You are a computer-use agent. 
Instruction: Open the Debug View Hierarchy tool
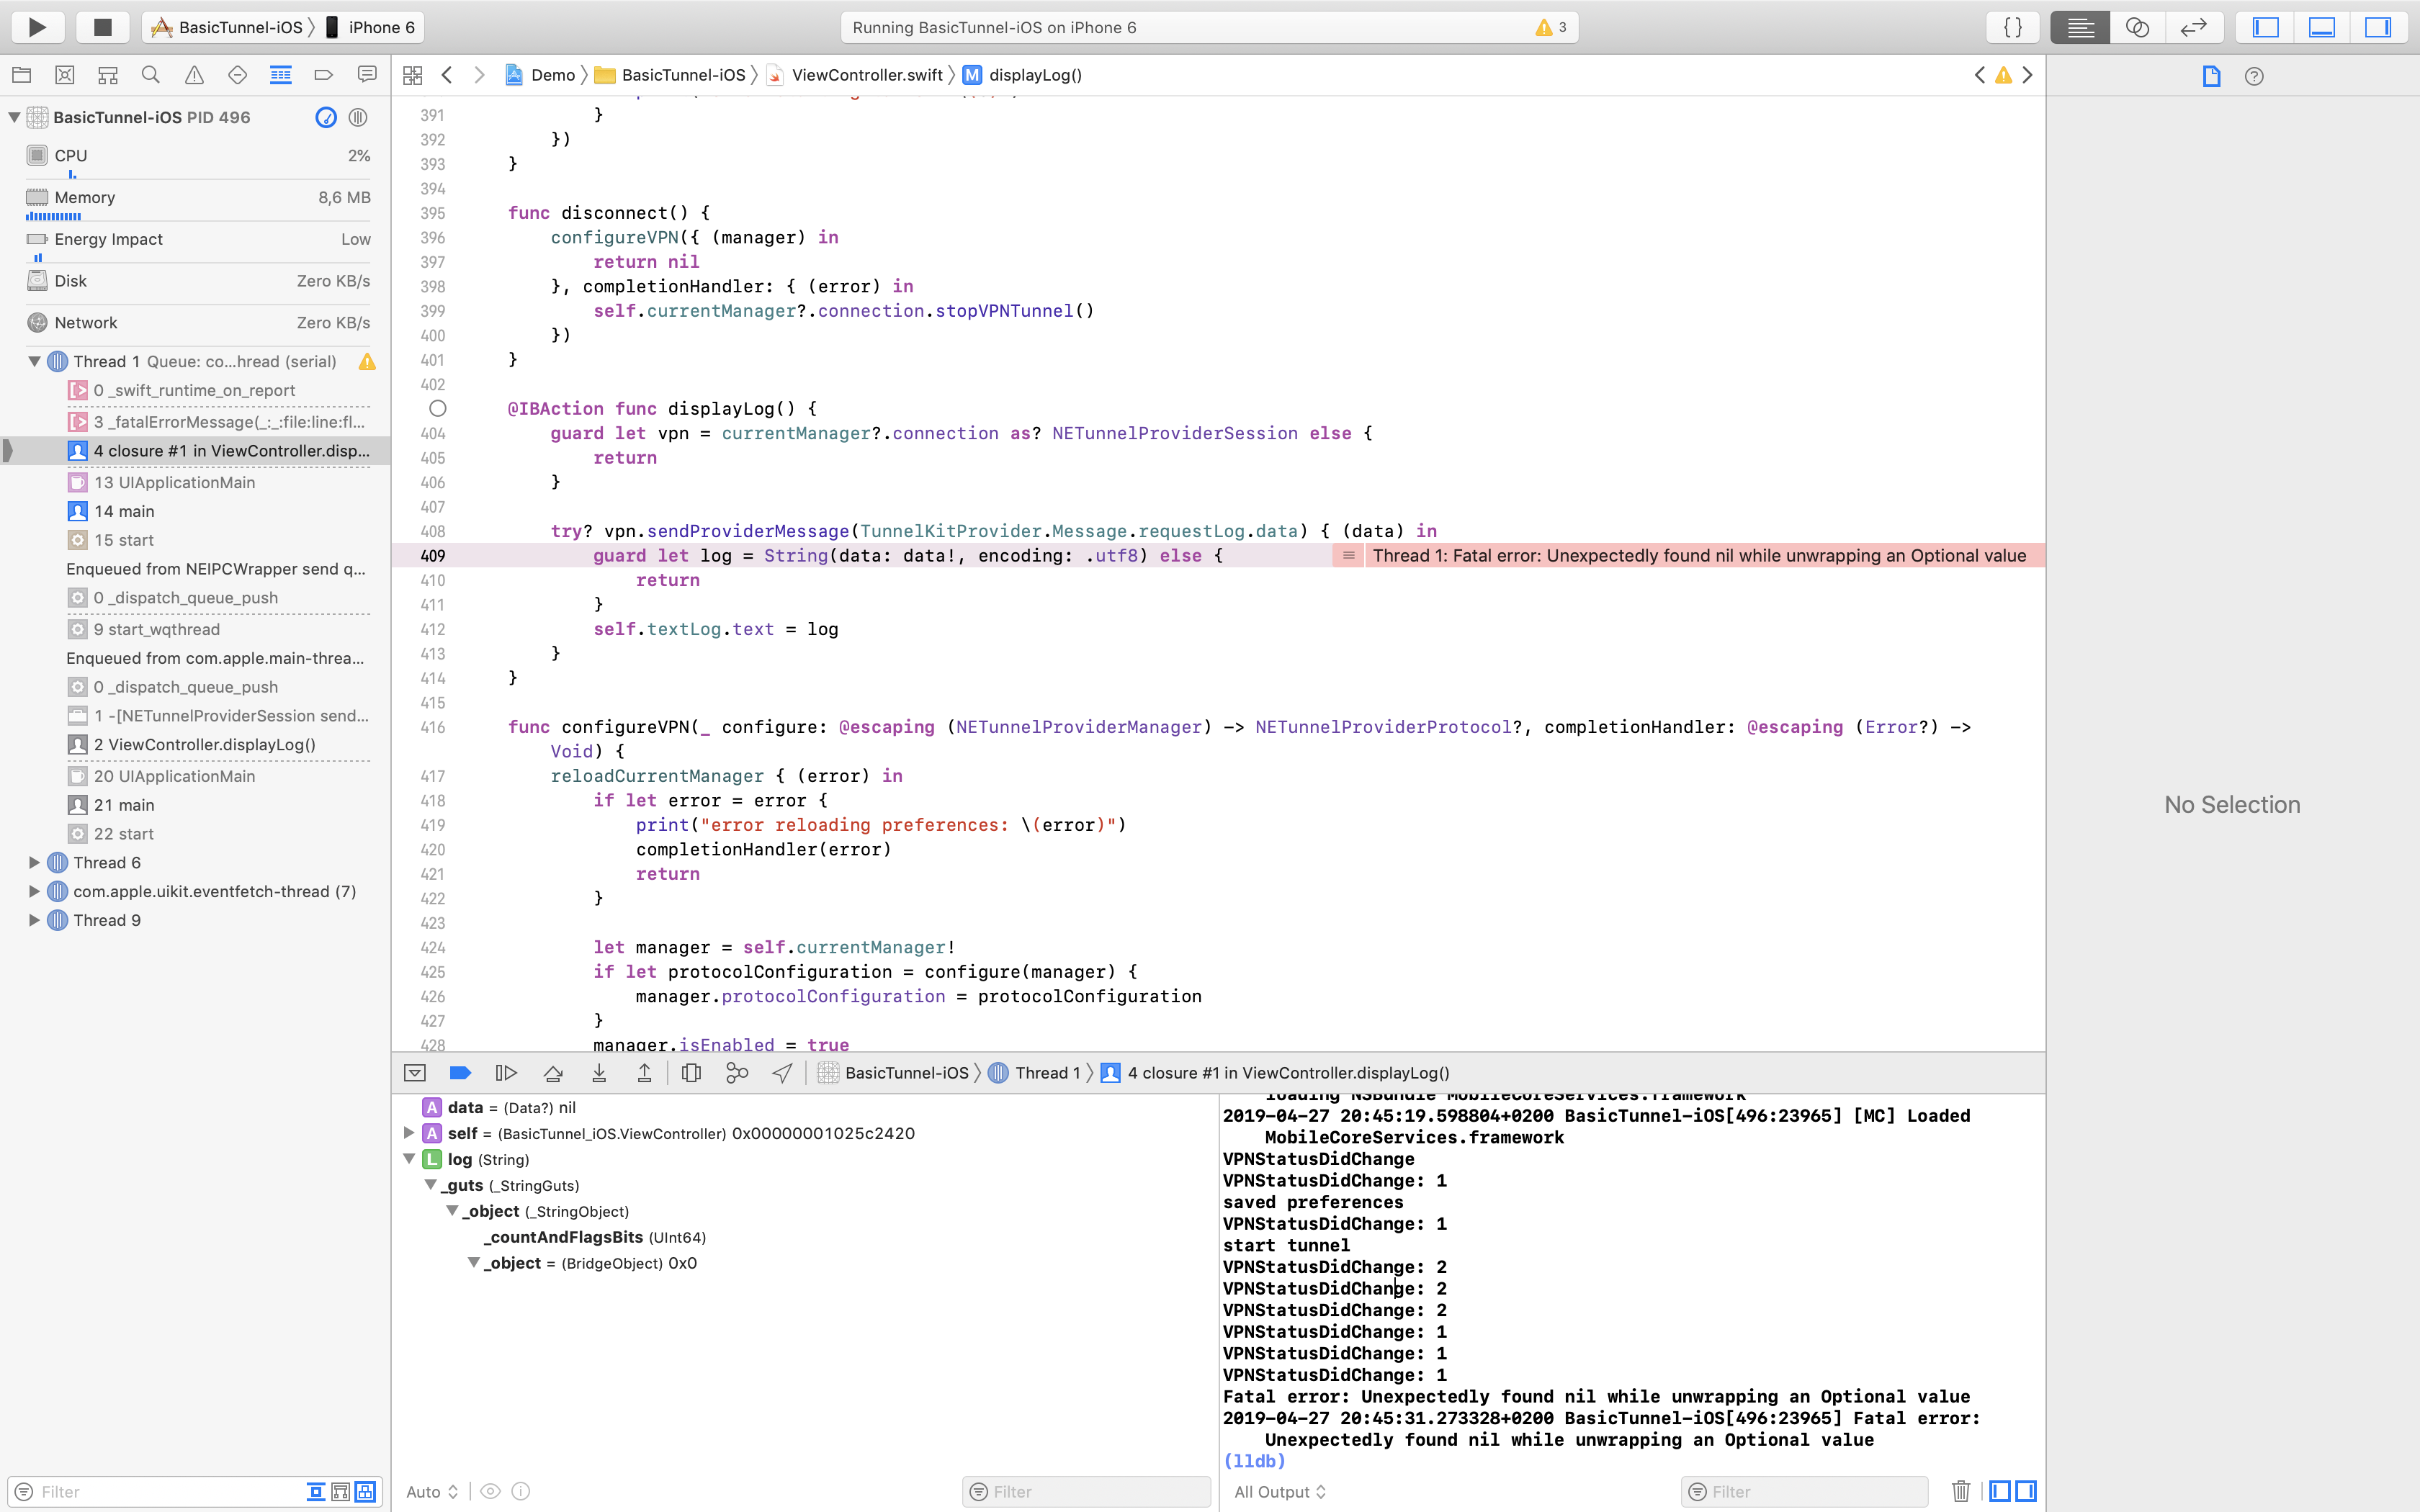click(x=691, y=1073)
